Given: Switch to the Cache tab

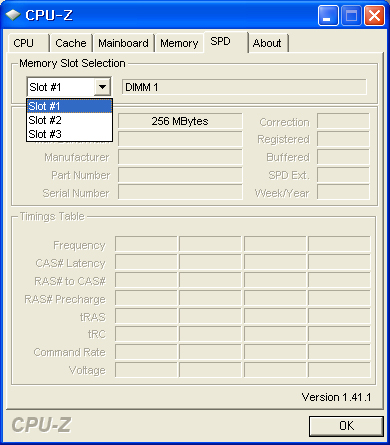Looking at the screenshot, I should point(71,43).
